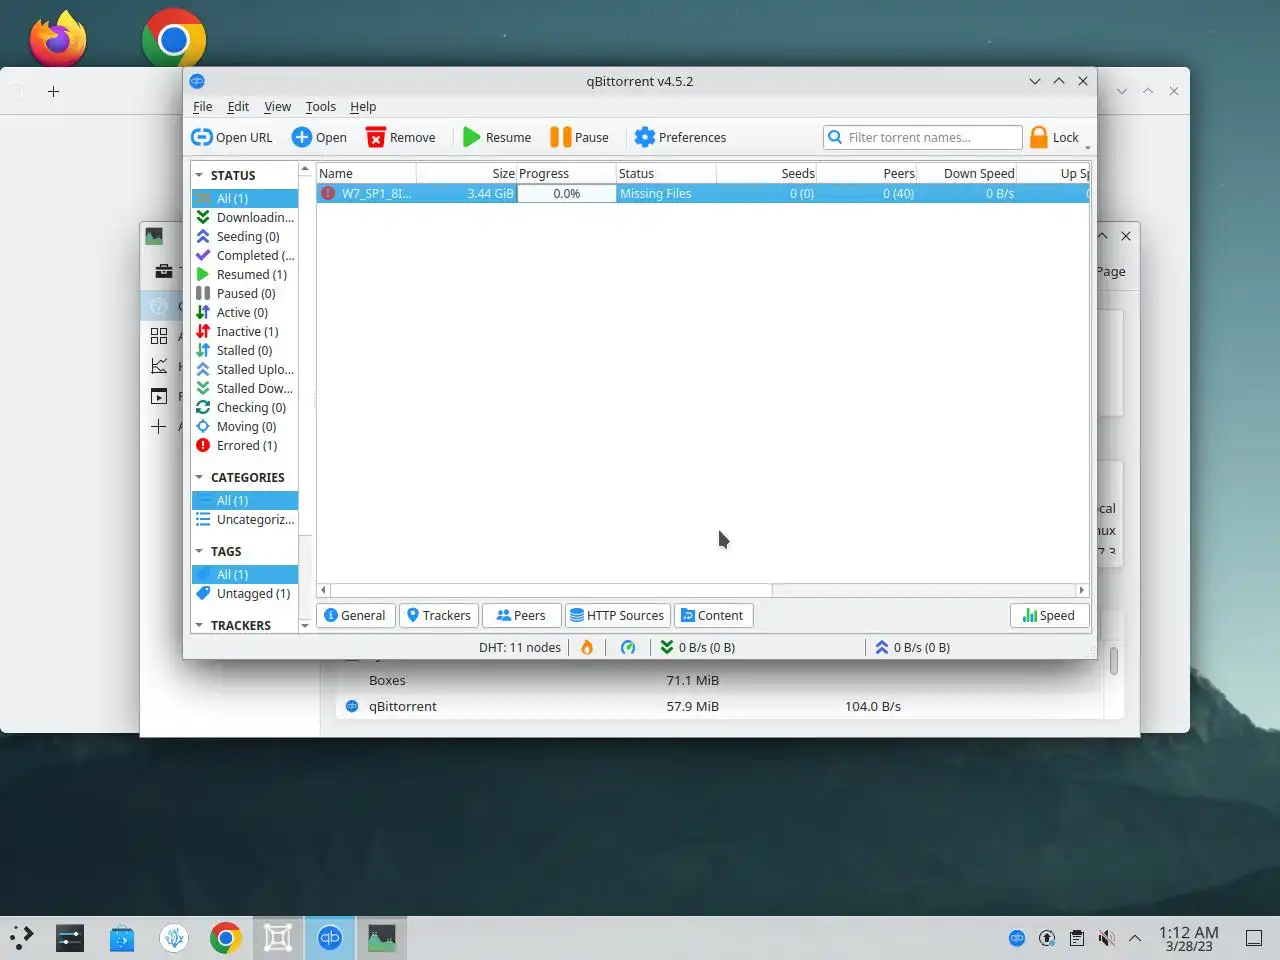
Task: Open Firefox from the desktop icon
Action: 58,39
